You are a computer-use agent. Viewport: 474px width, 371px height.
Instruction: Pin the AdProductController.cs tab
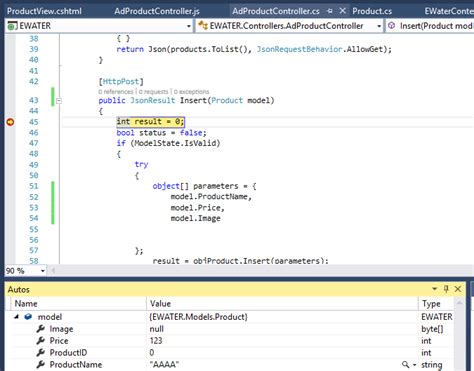[330, 11]
